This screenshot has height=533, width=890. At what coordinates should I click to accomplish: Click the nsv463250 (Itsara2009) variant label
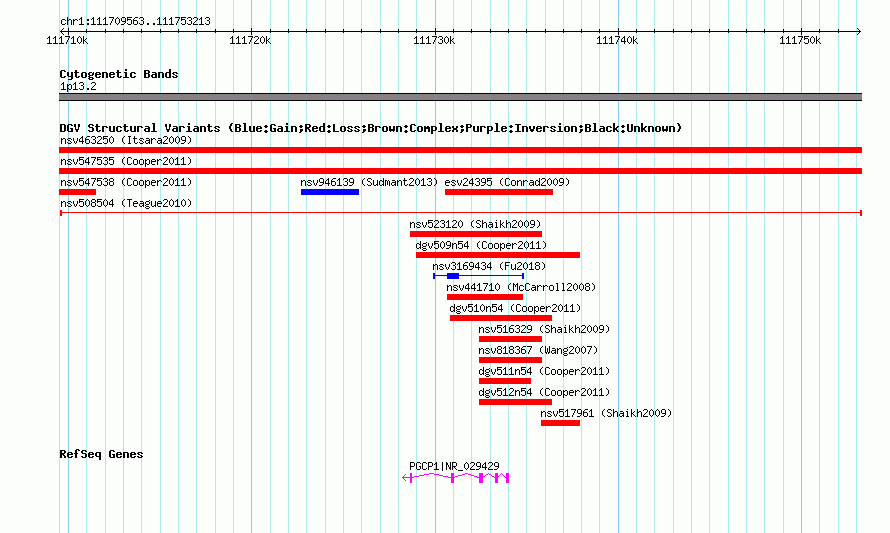126,140
